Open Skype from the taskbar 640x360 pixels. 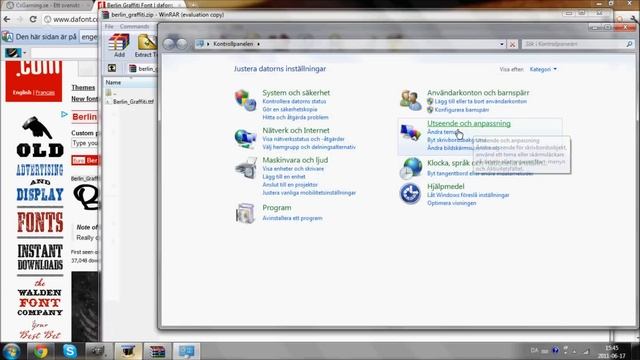tap(70, 351)
